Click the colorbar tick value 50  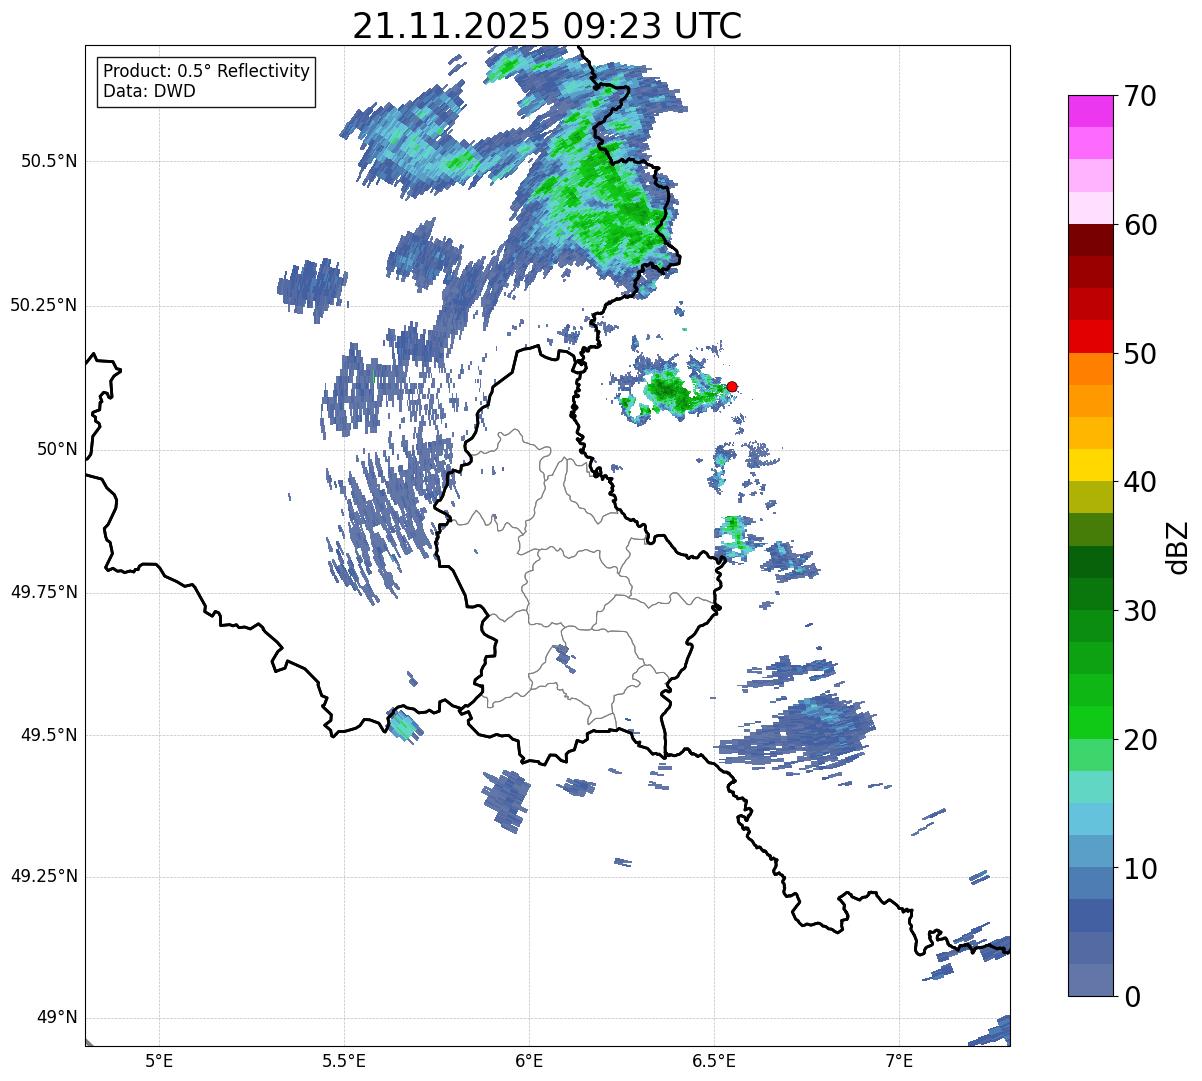(1140, 354)
